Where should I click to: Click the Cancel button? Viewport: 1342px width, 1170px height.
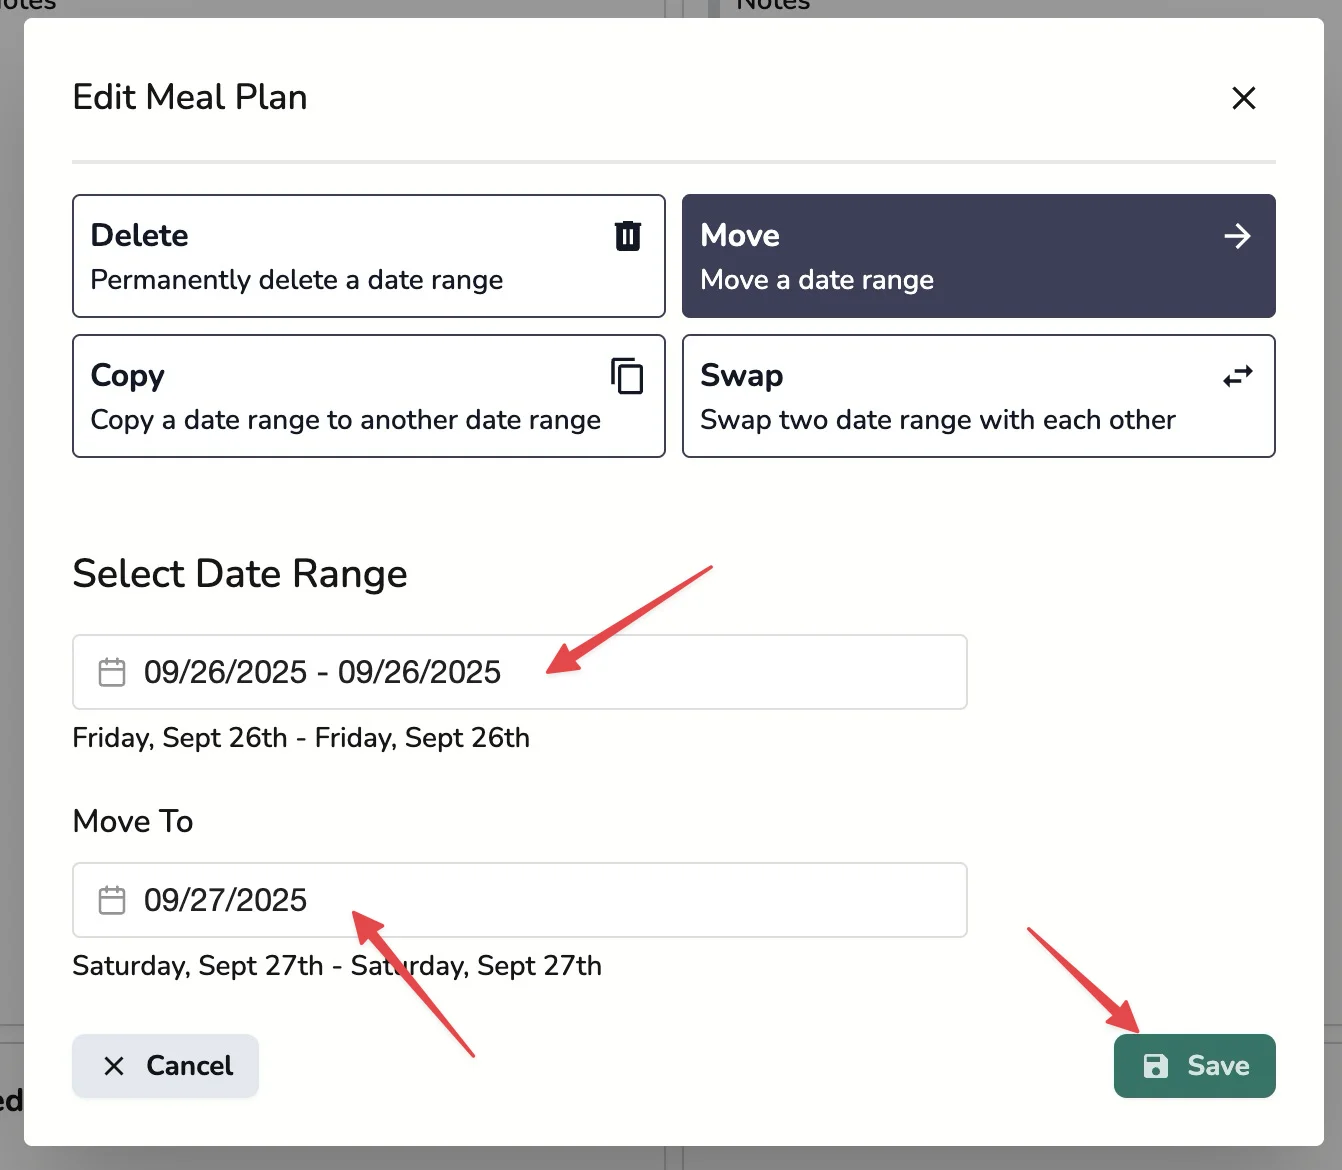coord(165,1066)
